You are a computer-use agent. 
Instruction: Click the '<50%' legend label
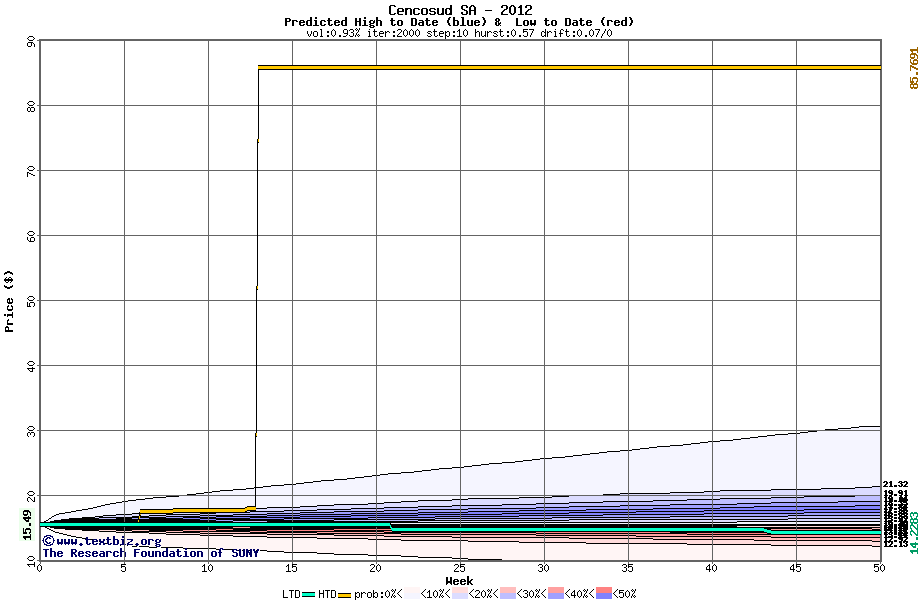click(624, 594)
